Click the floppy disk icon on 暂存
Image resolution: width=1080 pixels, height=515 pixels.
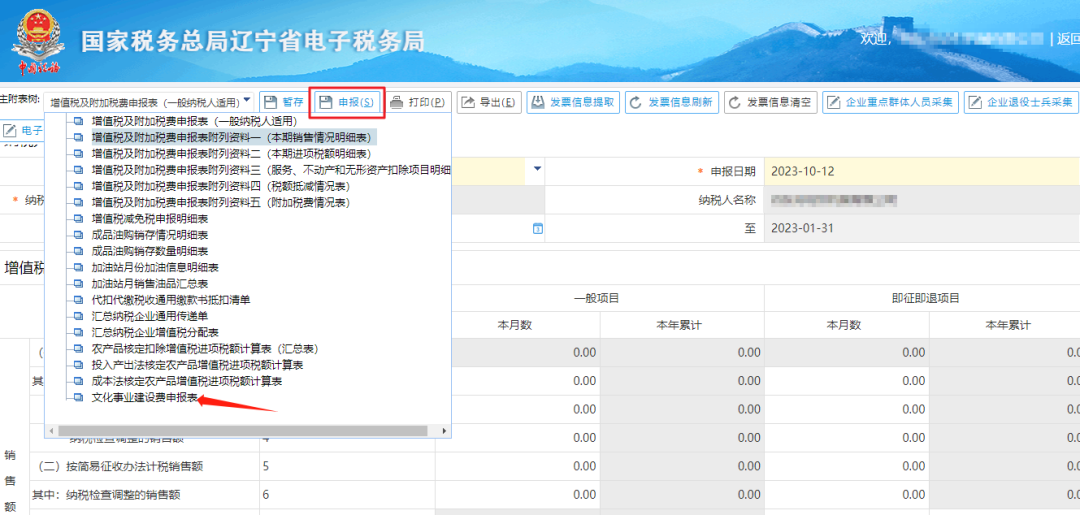[271, 103]
